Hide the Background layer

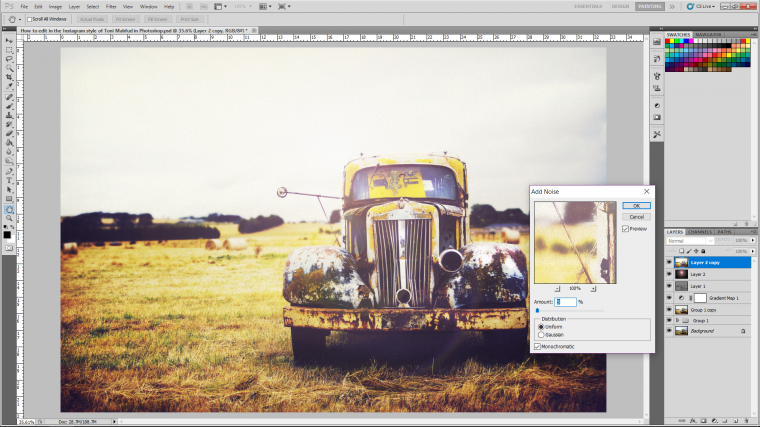669,331
